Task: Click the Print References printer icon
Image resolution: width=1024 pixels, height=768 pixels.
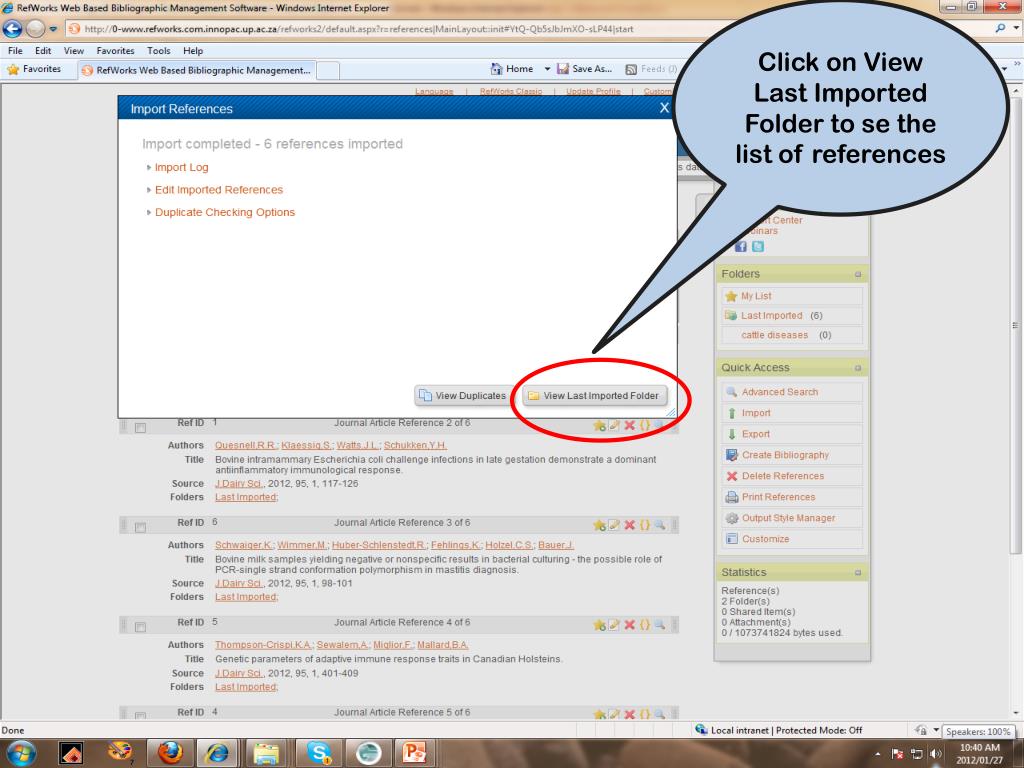Action: coord(731,497)
